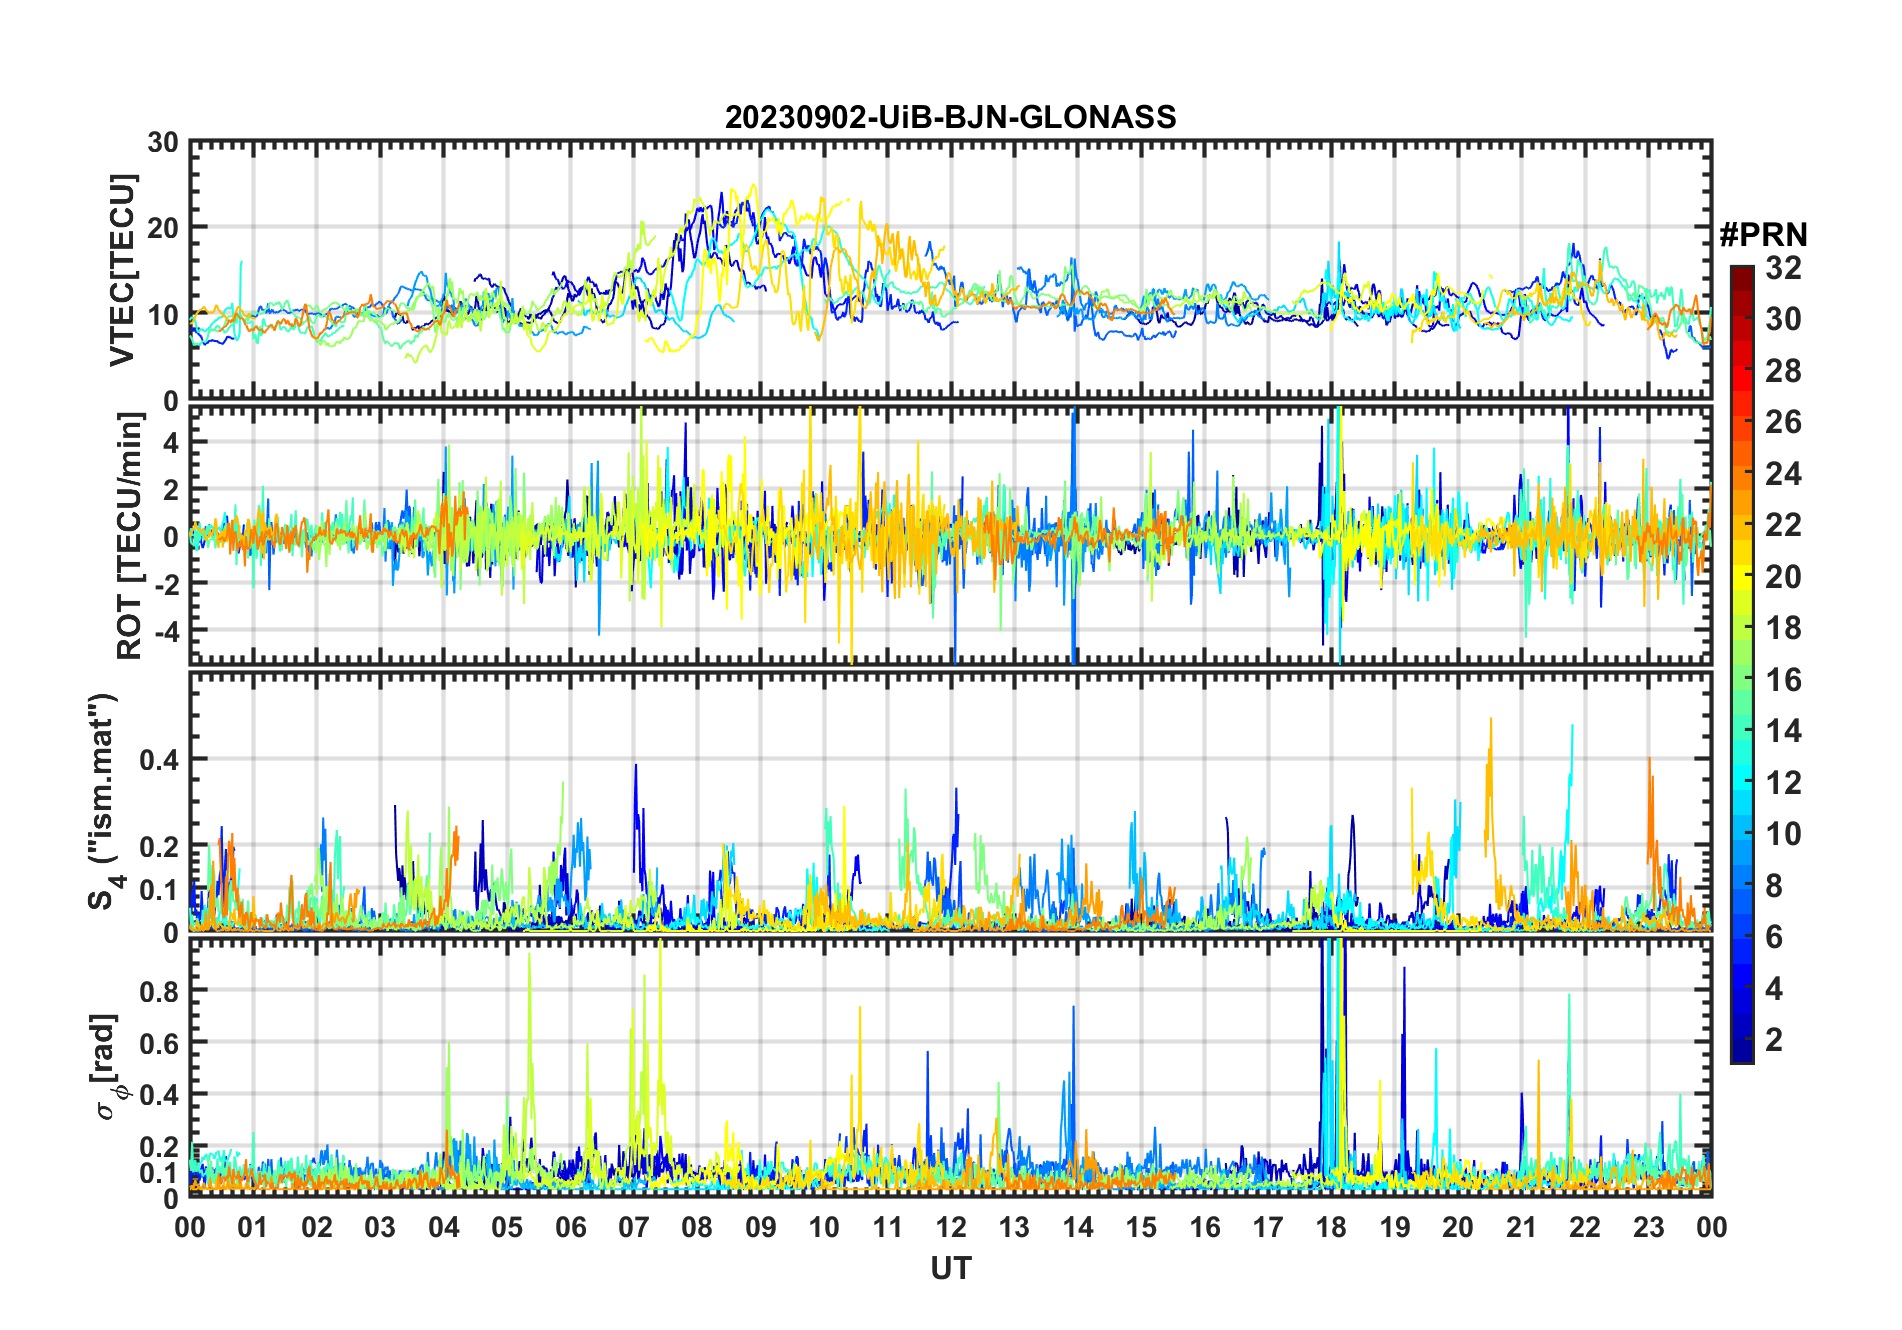Pick the dark blue bottom of the colorbar
The image size is (1902, 1330).
pyautogui.click(x=1741, y=1054)
